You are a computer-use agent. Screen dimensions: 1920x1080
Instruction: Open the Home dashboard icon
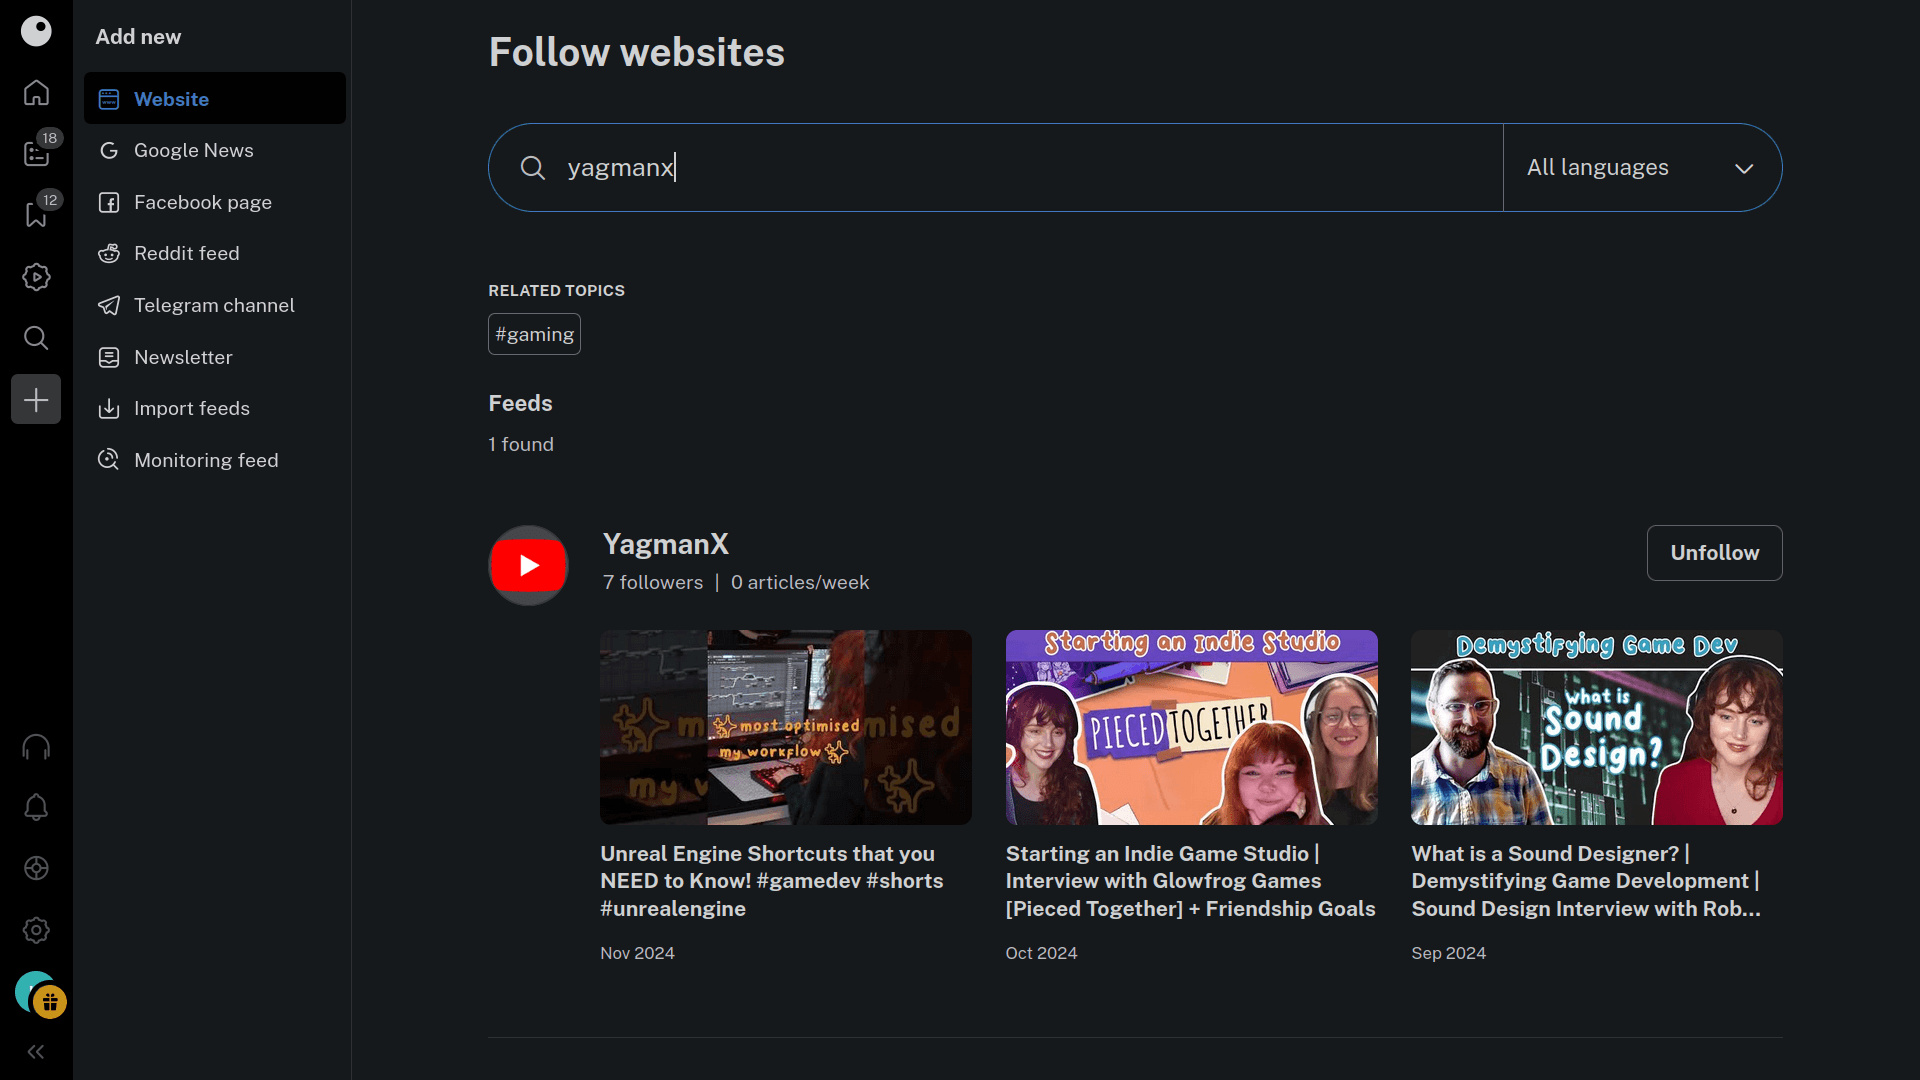tap(36, 92)
